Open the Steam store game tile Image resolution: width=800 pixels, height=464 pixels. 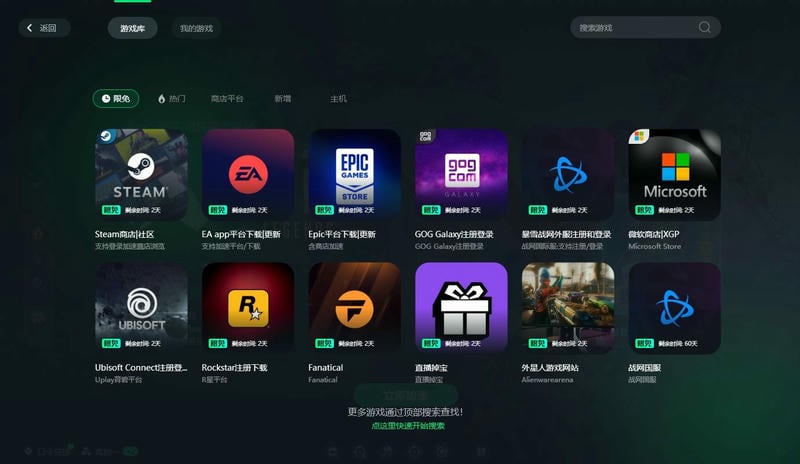coord(141,175)
